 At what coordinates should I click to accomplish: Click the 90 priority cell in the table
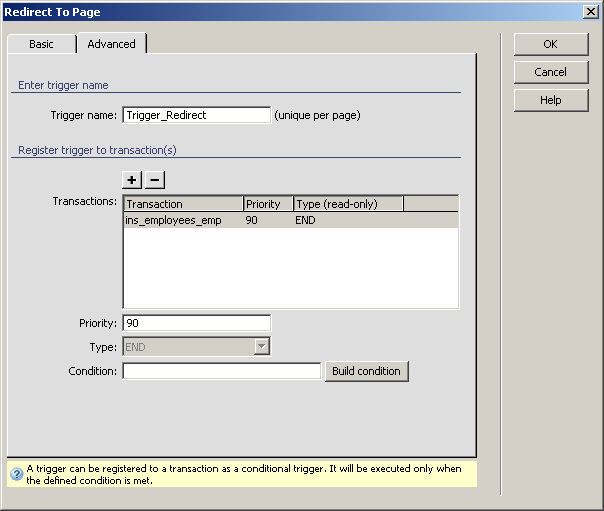pos(254,220)
